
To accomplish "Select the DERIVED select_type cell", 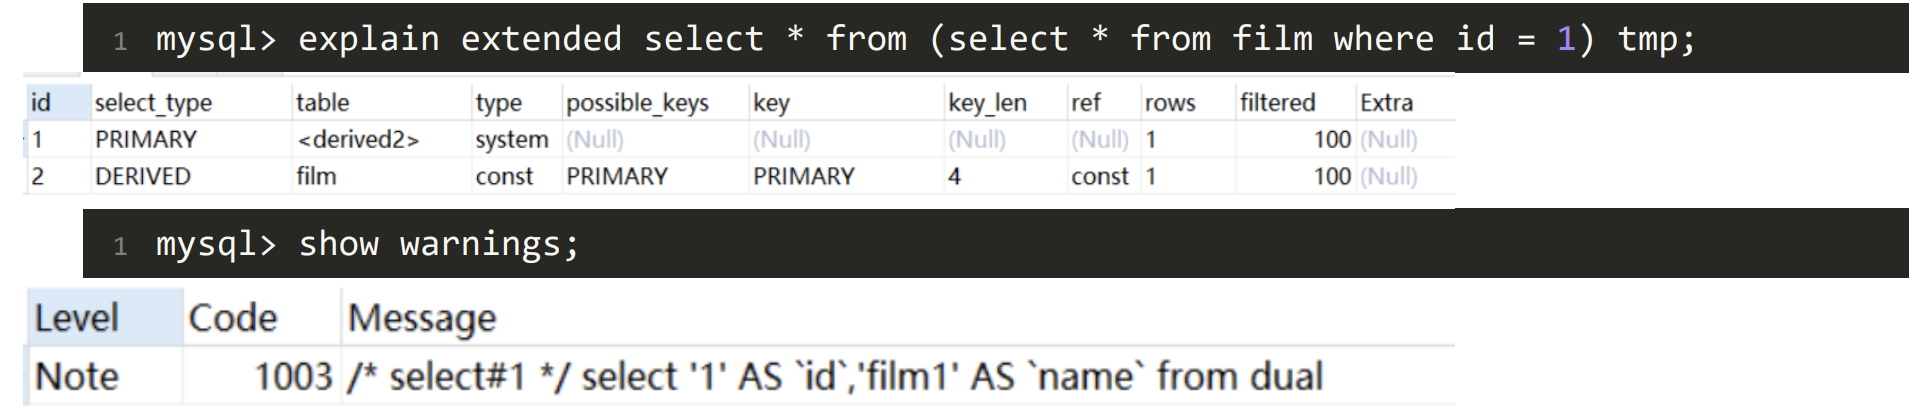I will click(143, 177).
